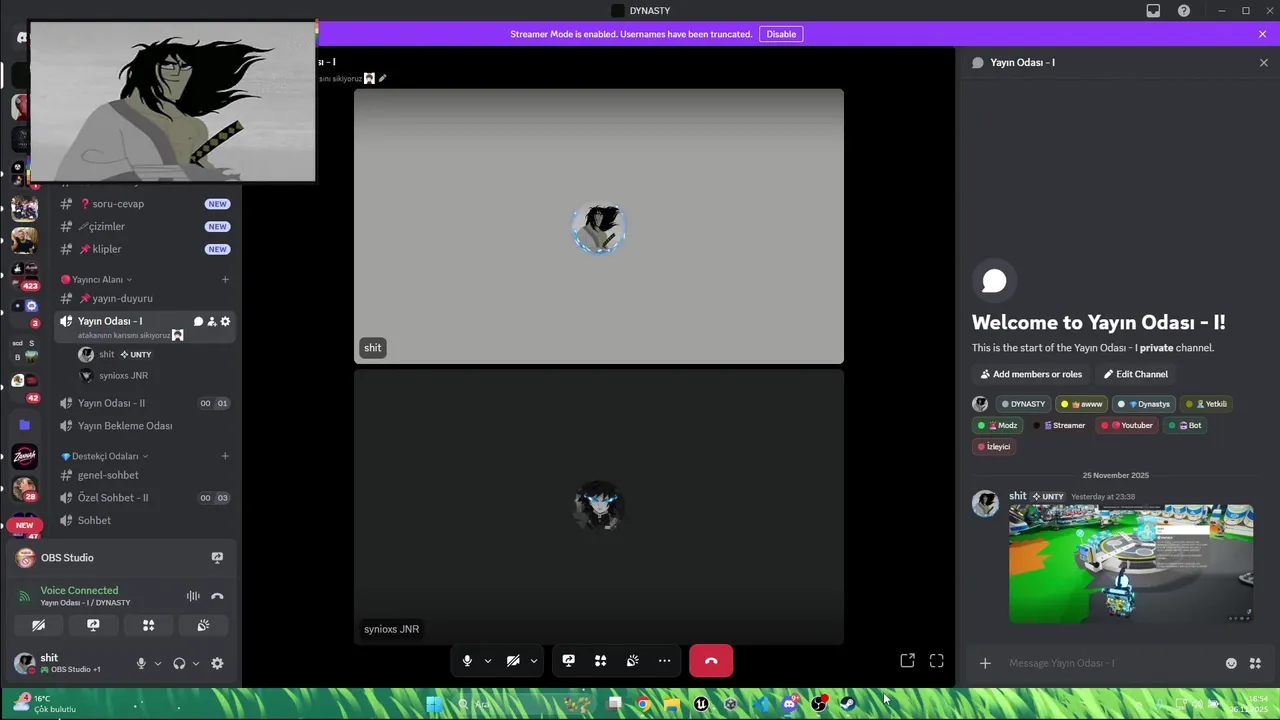Click the Streamer role tag
1280x720 pixels.
pyautogui.click(x=1061, y=425)
